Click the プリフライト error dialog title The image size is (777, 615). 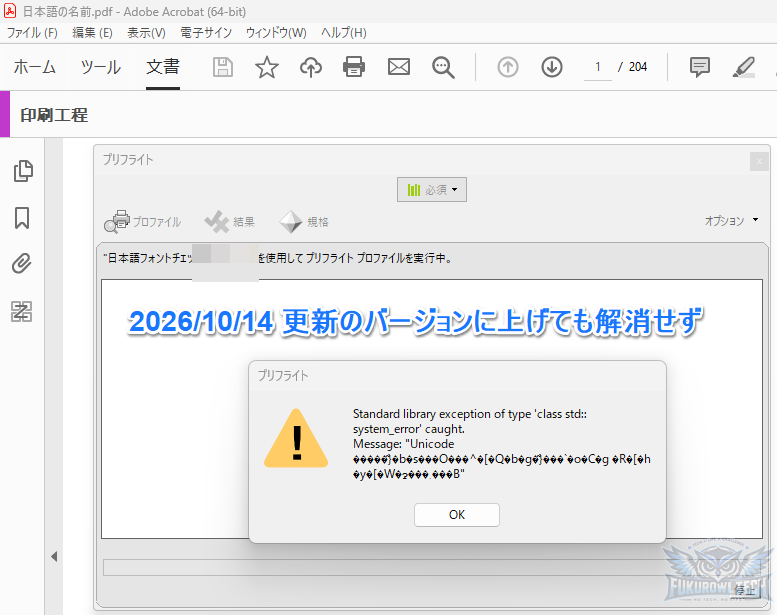point(283,376)
